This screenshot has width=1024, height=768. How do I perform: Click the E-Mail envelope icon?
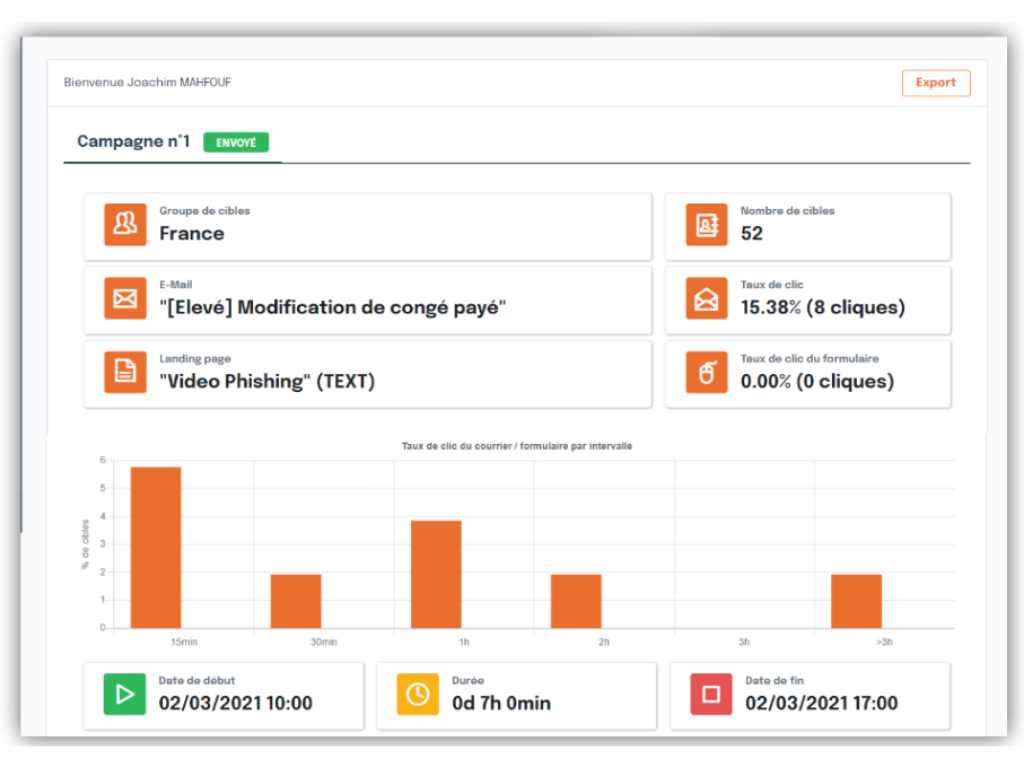[125, 298]
